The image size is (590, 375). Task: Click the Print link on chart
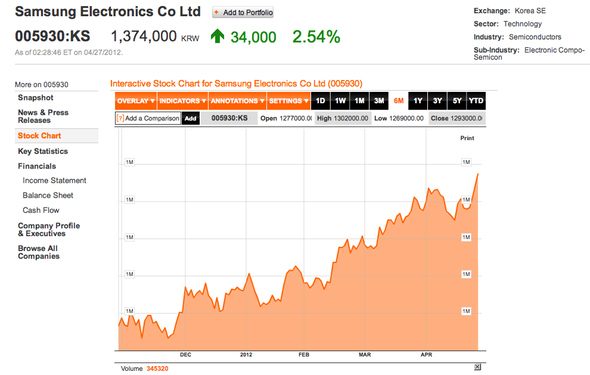pyautogui.click(x=467, y=138)
